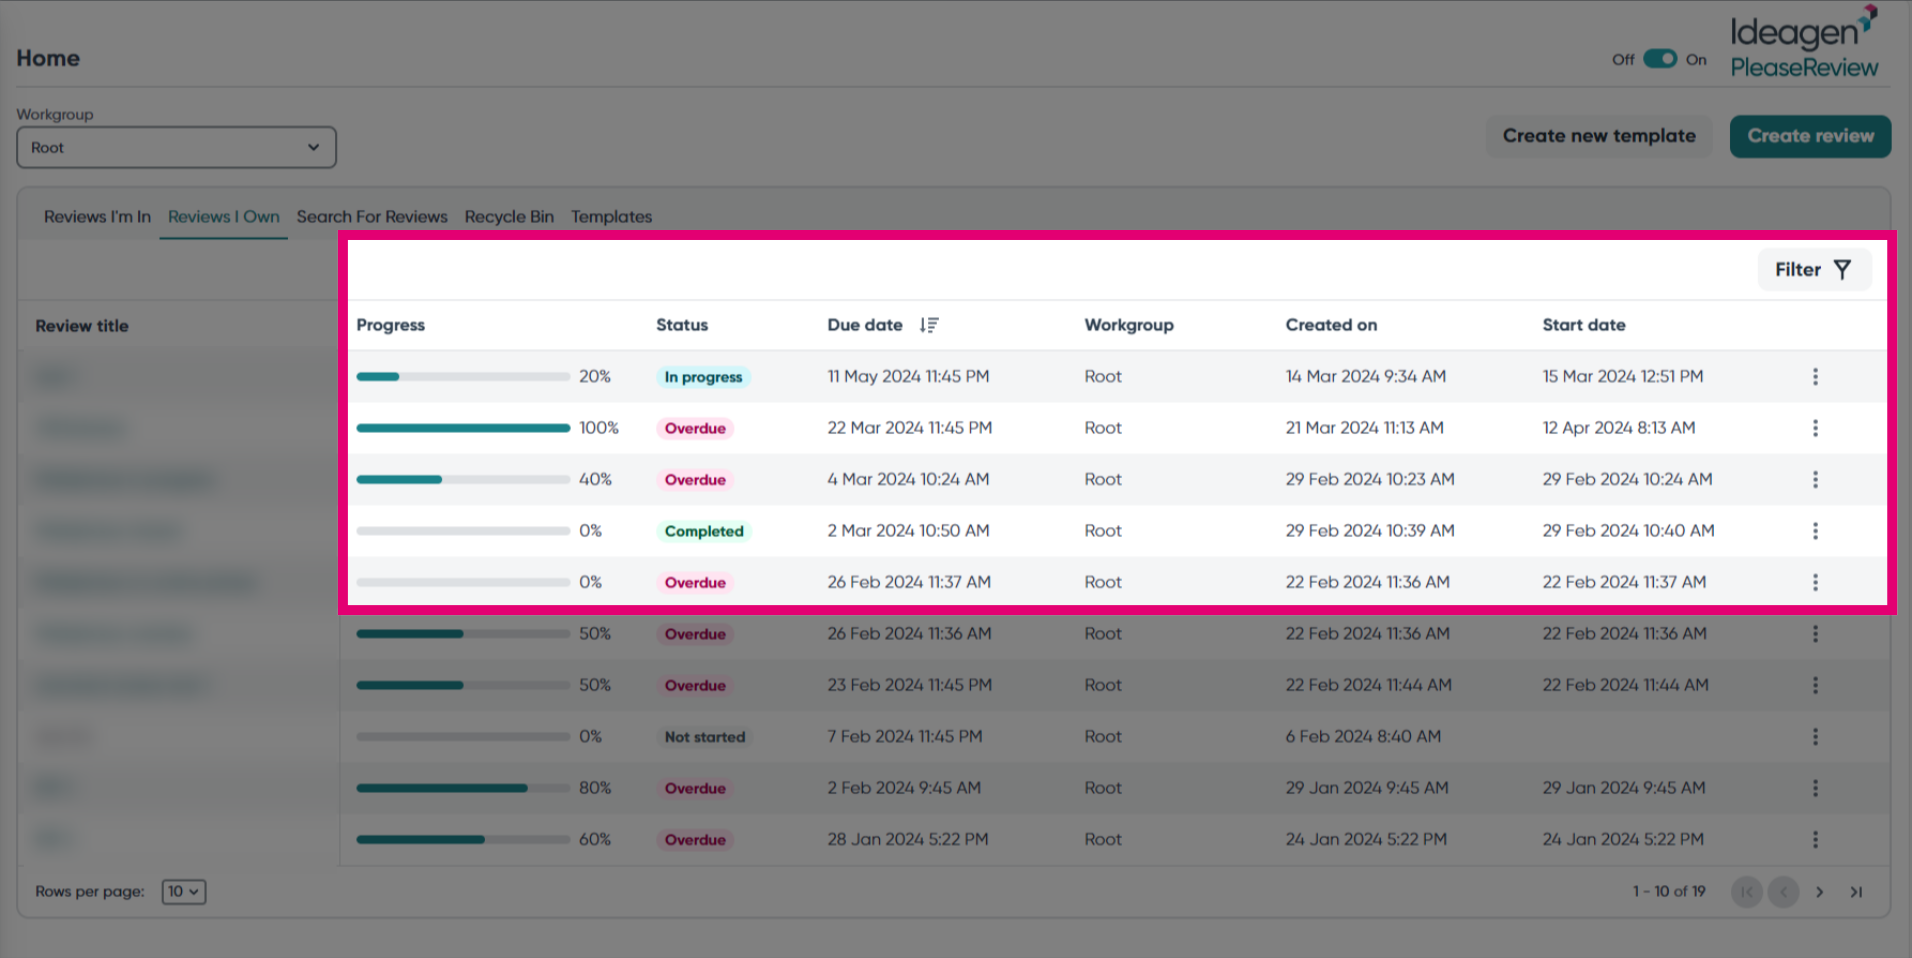Open actions menu for 11 May 2024 review
1912x958 pixels.
point(1815,377)
